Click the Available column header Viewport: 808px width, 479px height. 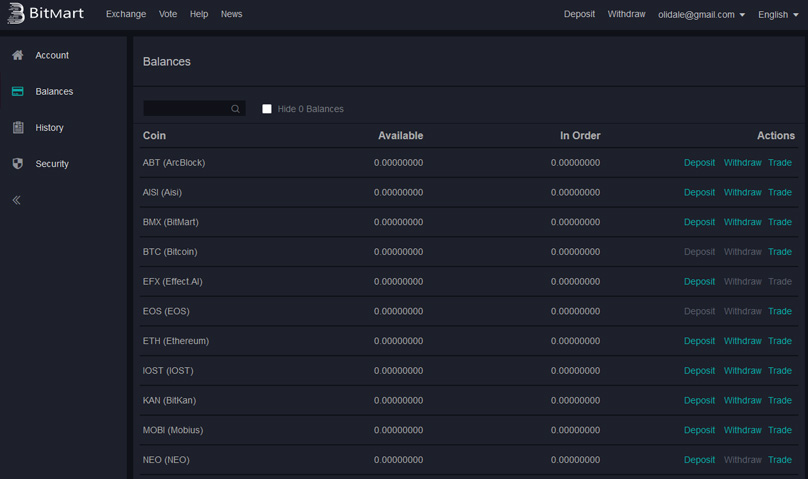pos(400,135)
